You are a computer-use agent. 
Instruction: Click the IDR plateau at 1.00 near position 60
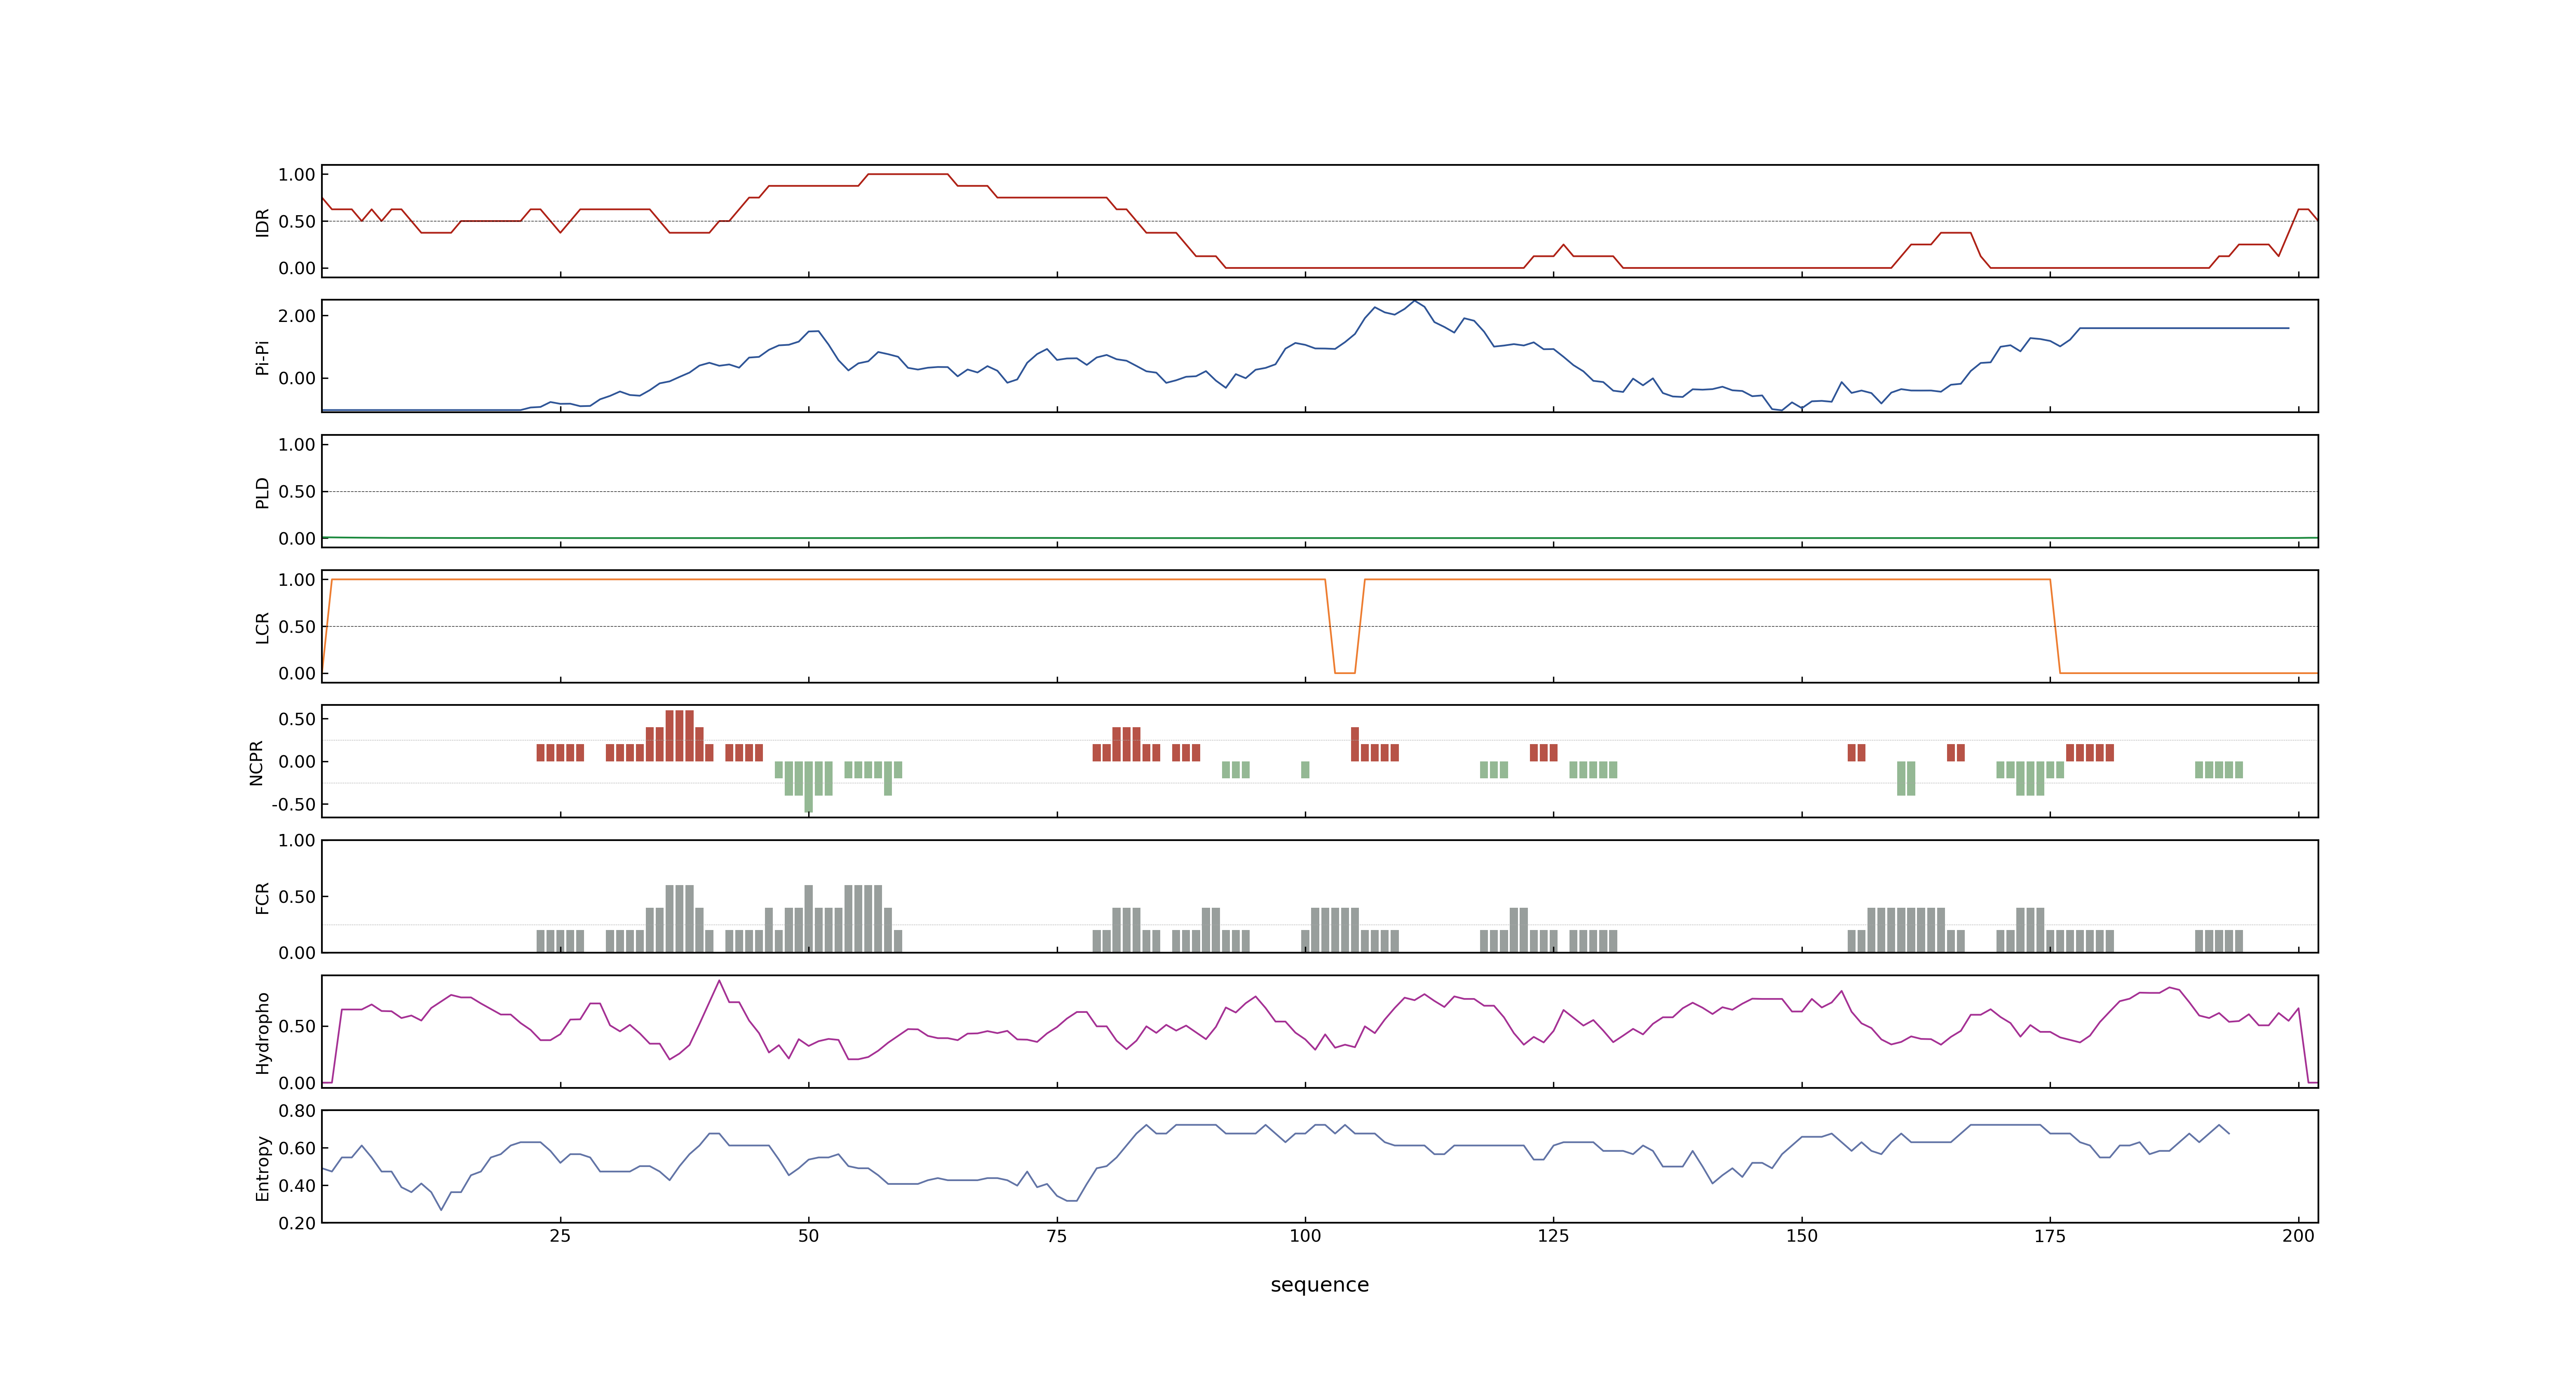(x=908, y=174)
